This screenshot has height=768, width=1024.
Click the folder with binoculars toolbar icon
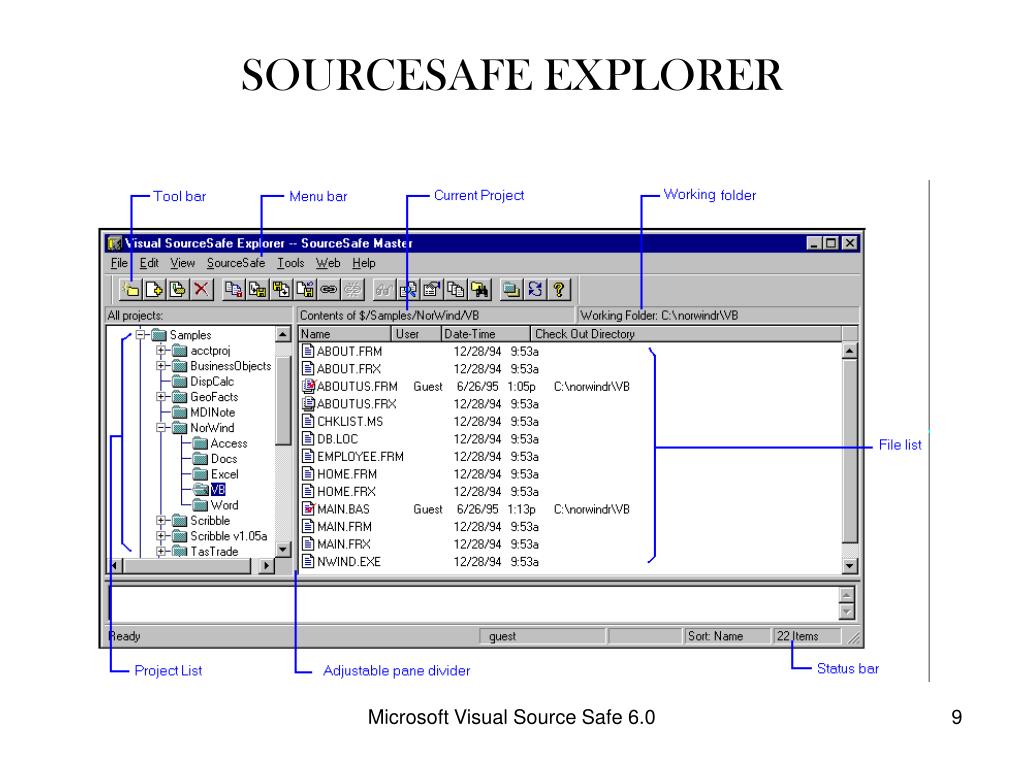click(x=479, y=289)
